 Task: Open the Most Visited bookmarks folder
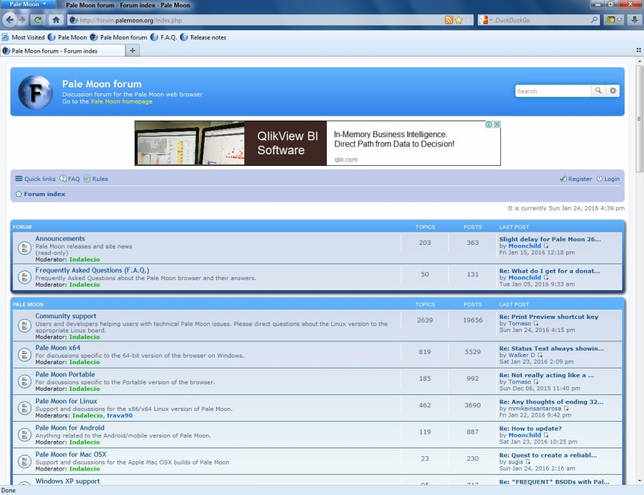[x=24, y=37]
